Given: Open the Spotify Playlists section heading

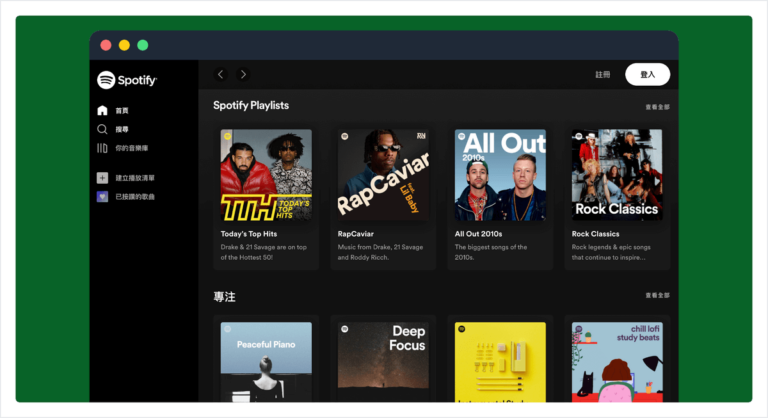Looking at the screenshot, I should coord(251,105).
